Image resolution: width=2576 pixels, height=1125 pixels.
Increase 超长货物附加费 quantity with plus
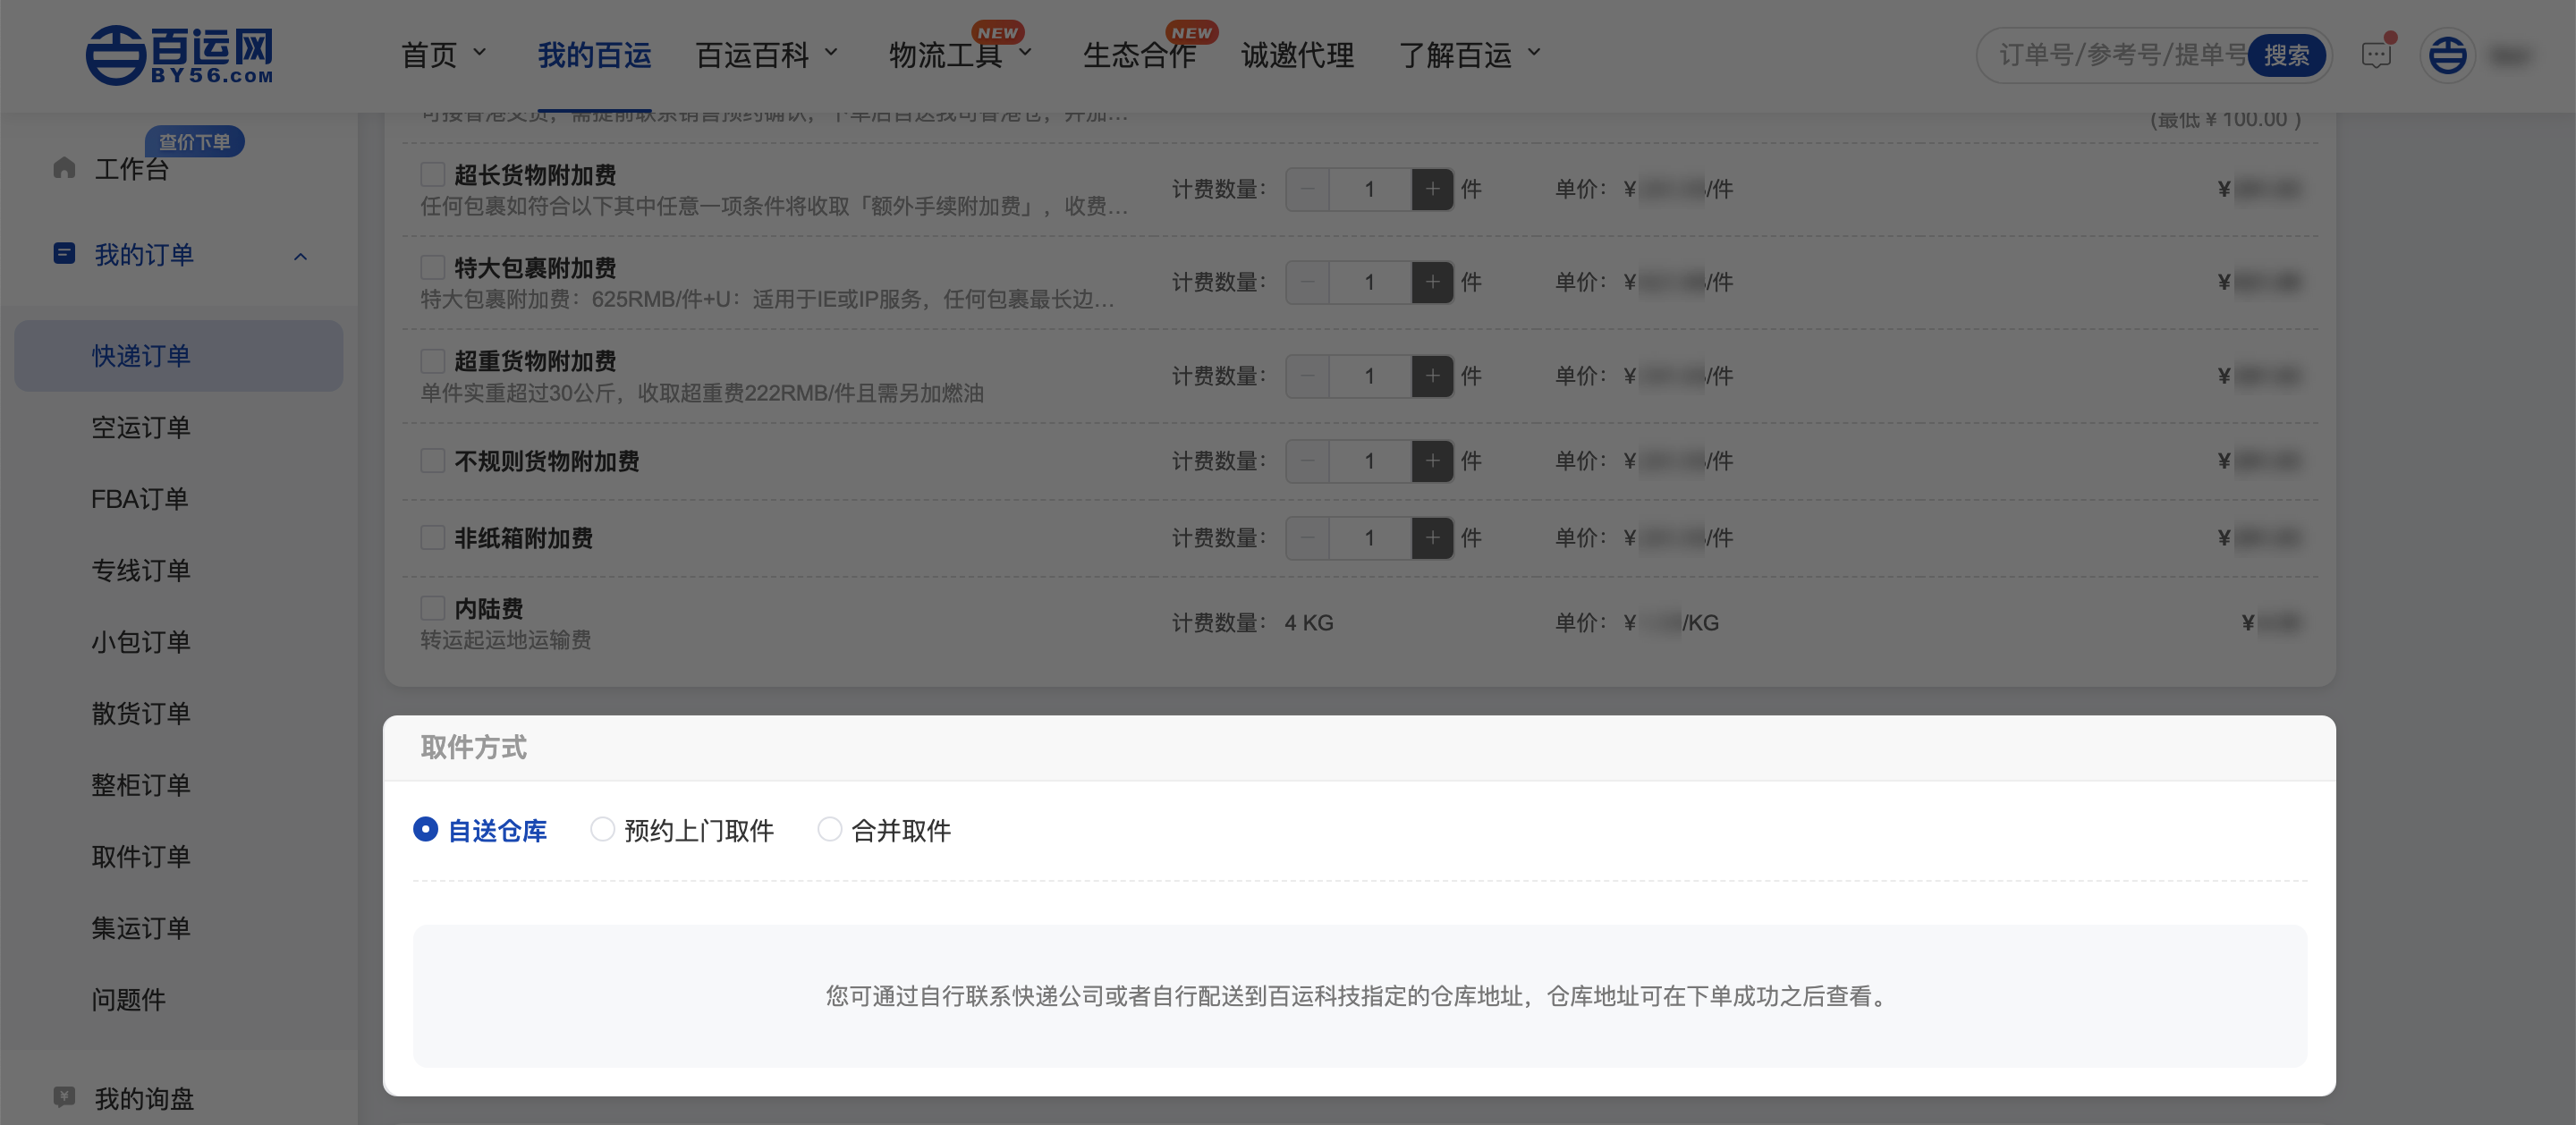(x=1432, y=189)
